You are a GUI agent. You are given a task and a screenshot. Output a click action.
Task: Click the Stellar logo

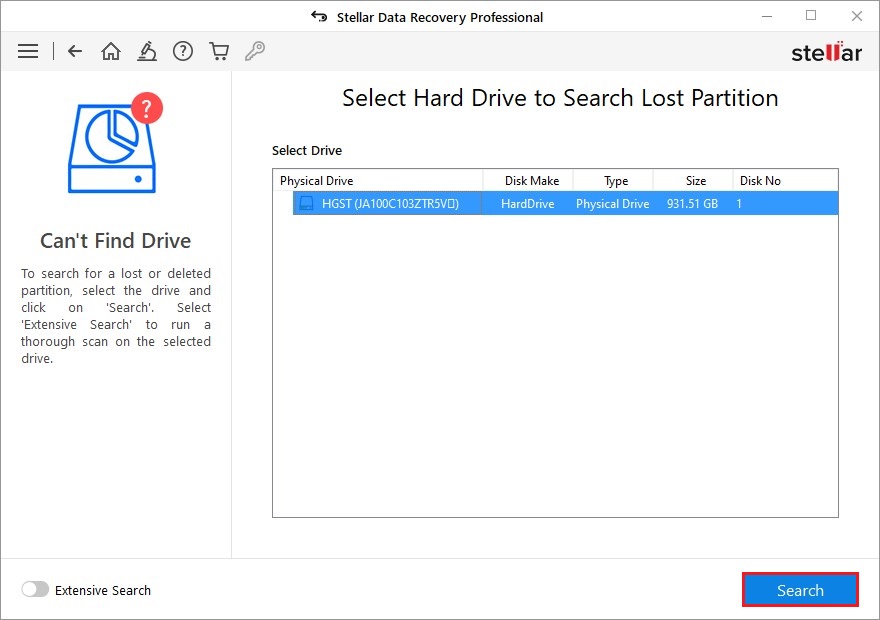click(x=827, y=51)
